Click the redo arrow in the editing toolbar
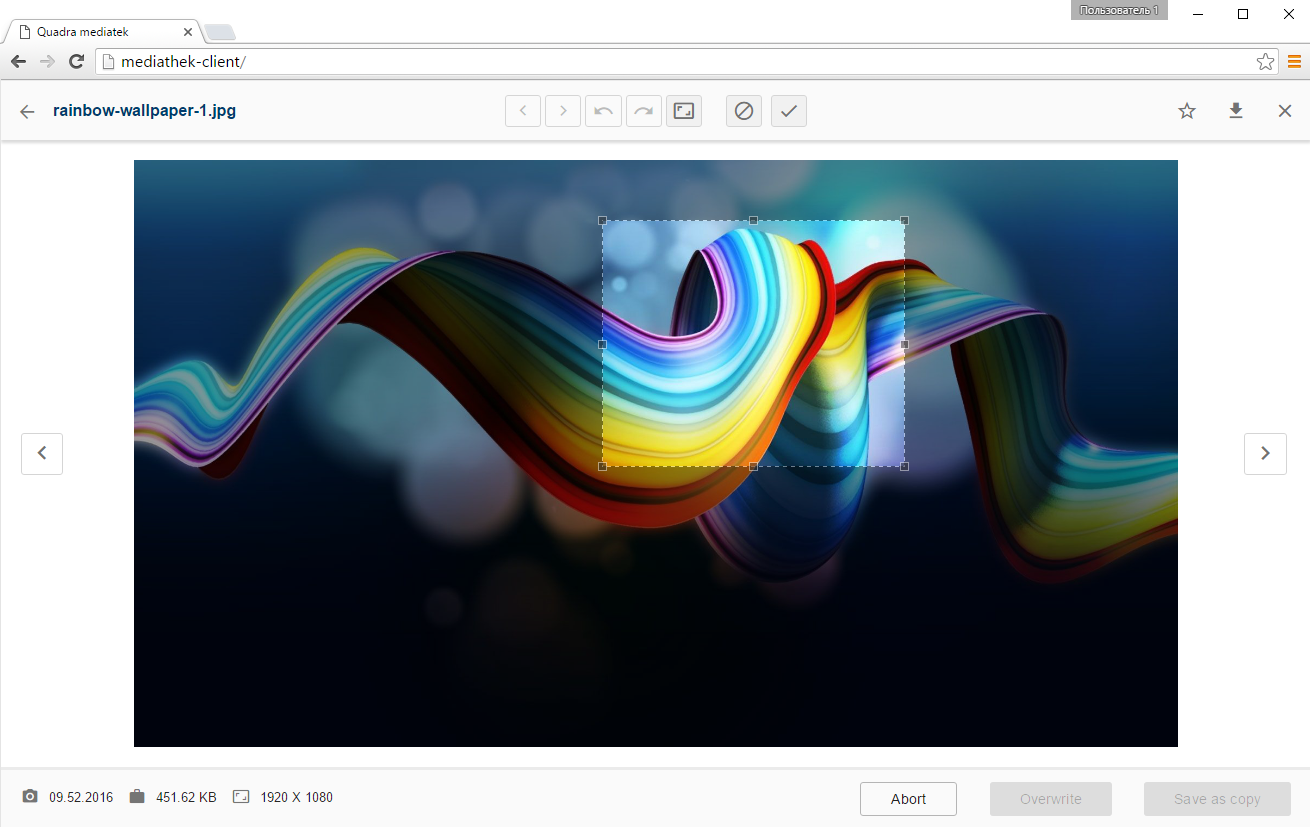The height and width of the screenshot is (827, 1310). (644, 111)
